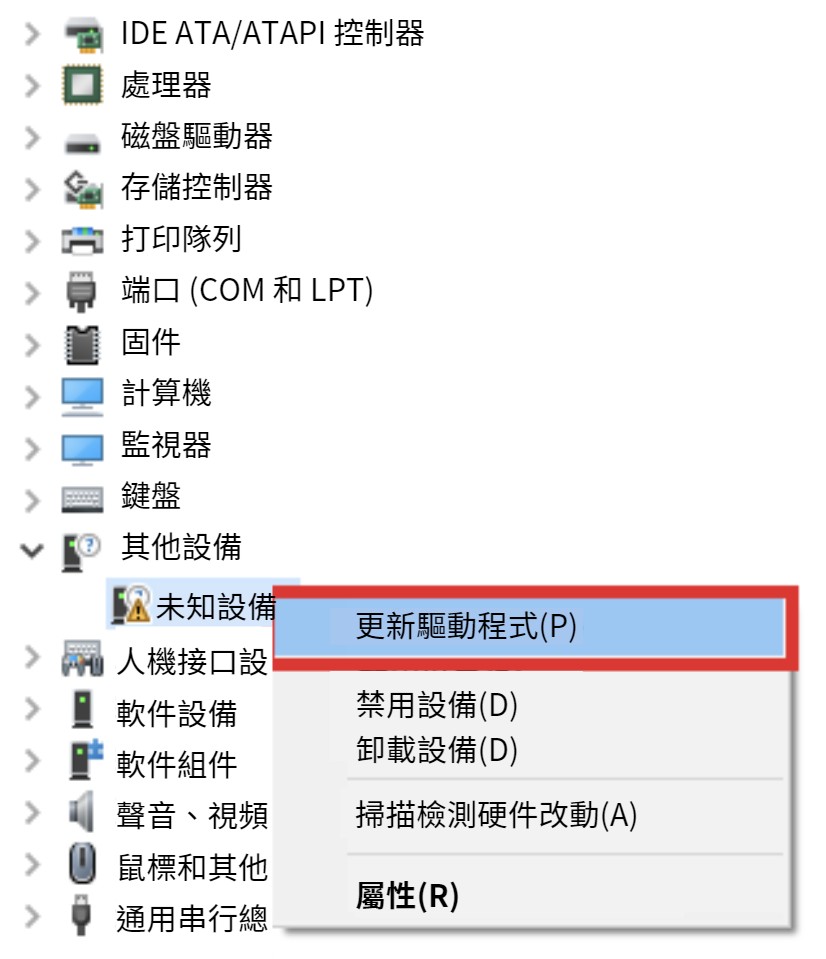Collapse the 其他設備 category

click(32, 550)
